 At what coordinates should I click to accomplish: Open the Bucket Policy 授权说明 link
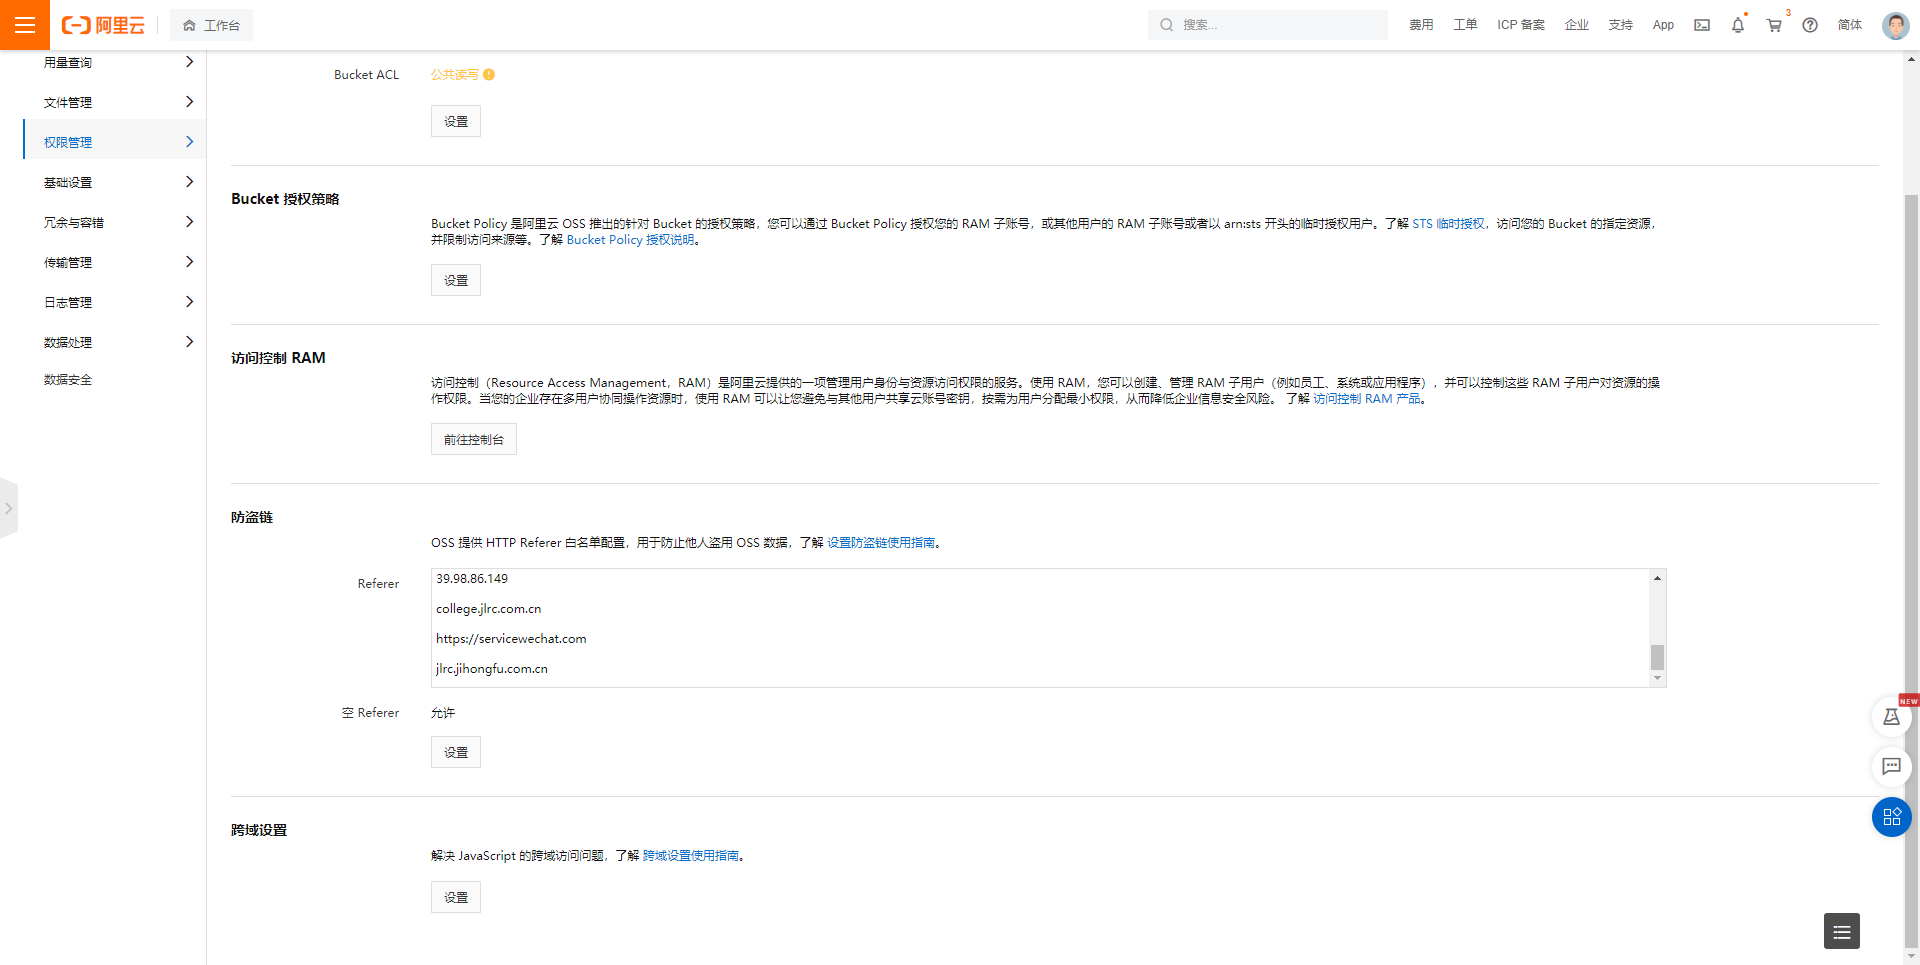(x=629, y=239)
